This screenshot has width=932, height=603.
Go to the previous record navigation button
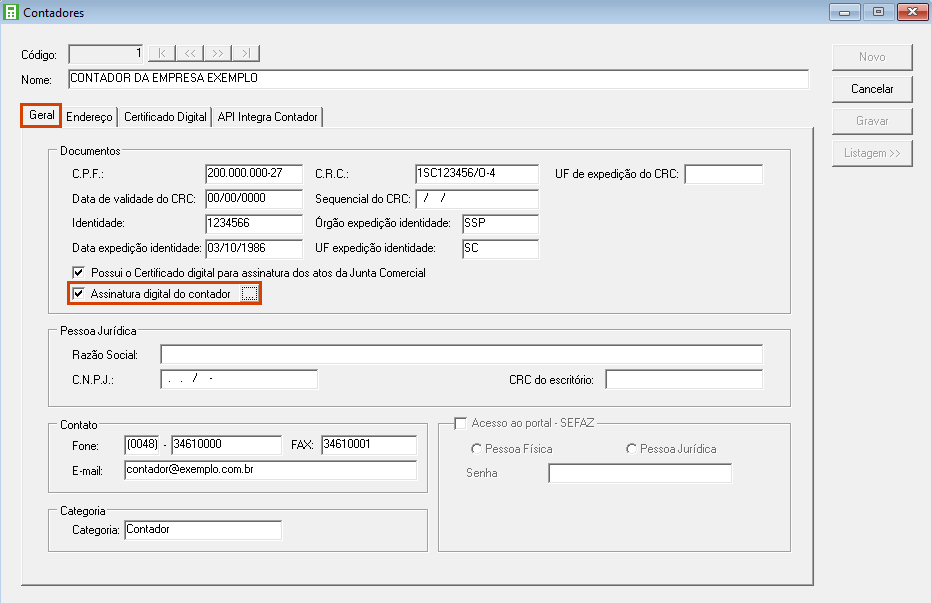(x=190, y=54)
